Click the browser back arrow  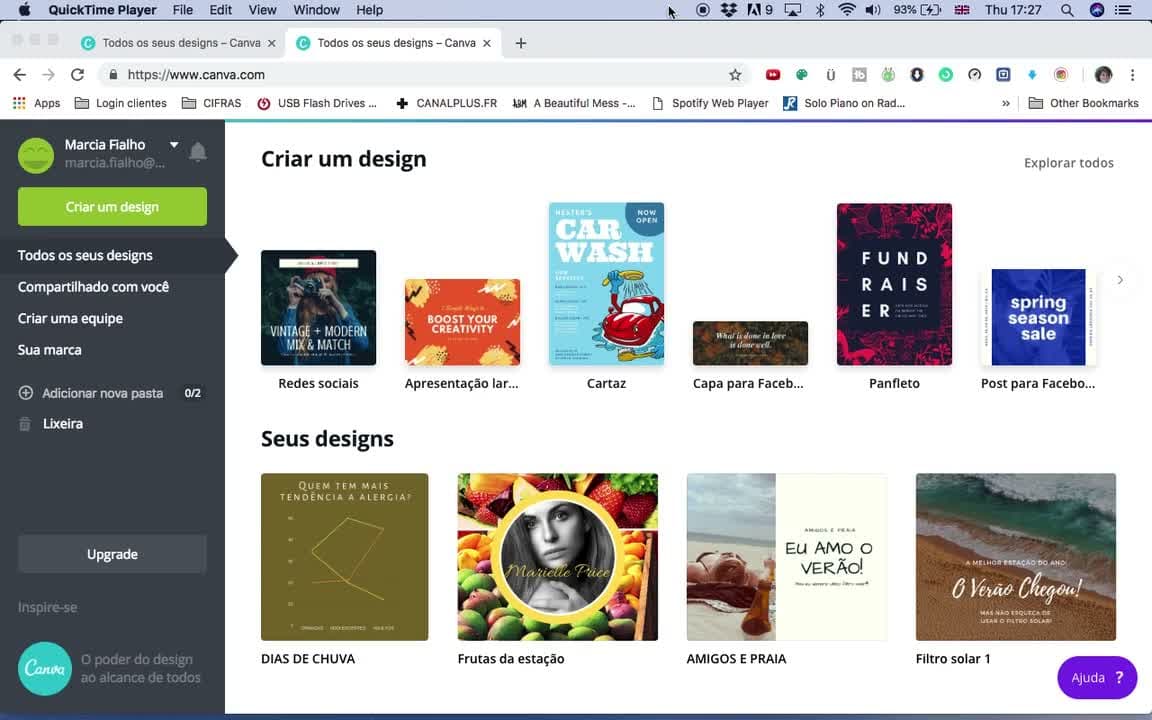click(x=20, y=75)
